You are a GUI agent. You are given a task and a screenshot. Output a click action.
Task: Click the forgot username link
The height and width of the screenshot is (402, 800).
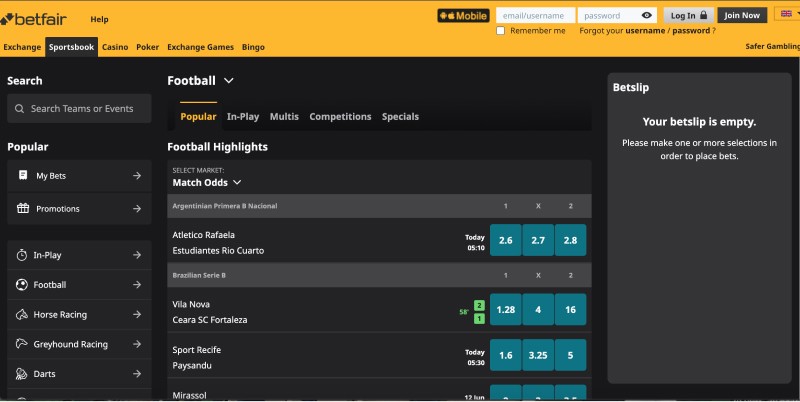pos(645,31)
